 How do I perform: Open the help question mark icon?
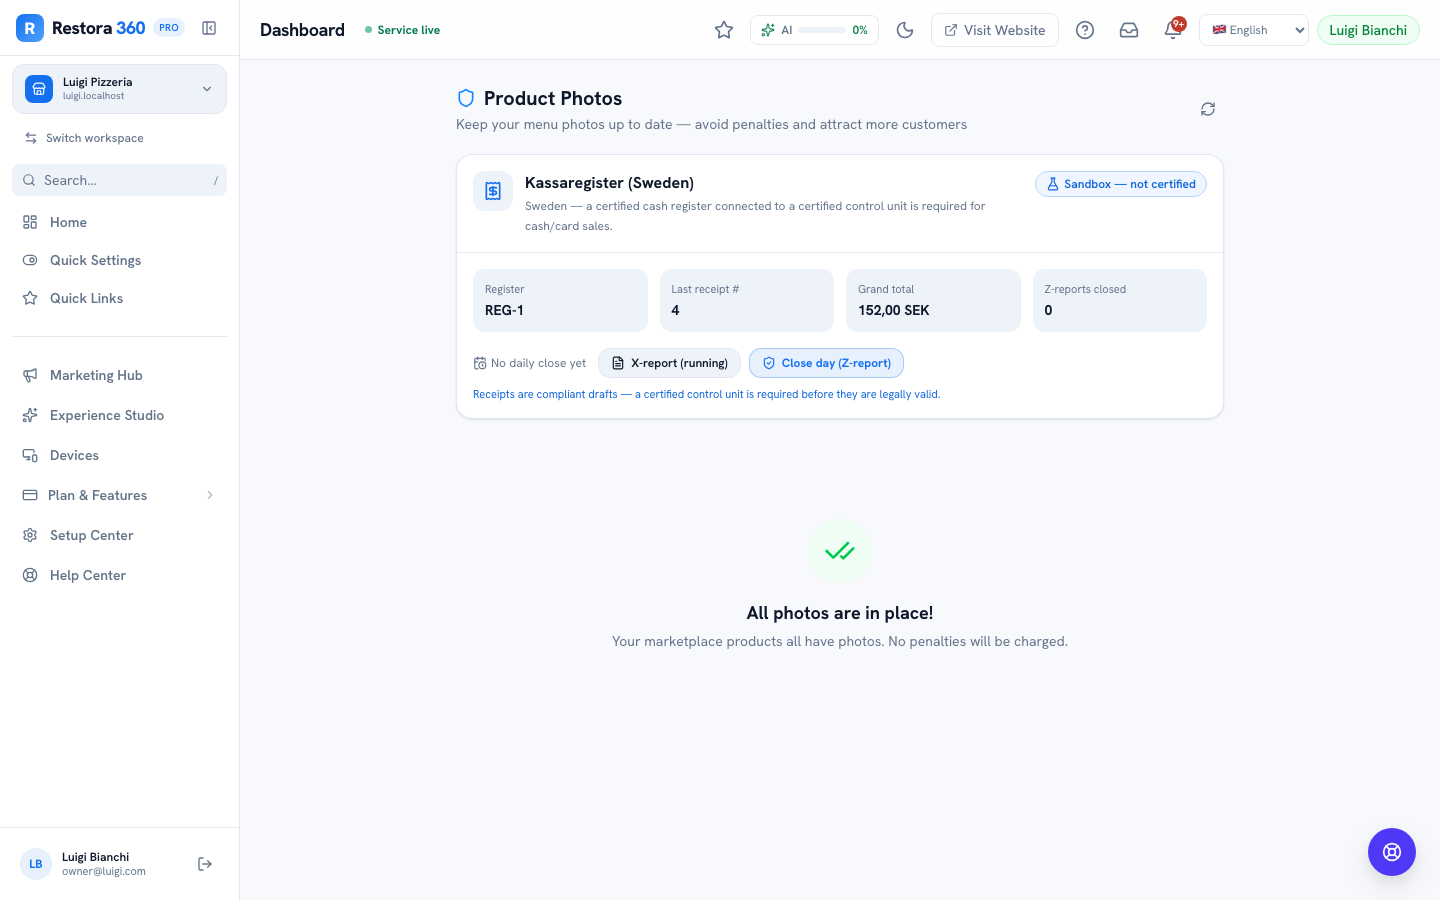[x=1085, y=30]
